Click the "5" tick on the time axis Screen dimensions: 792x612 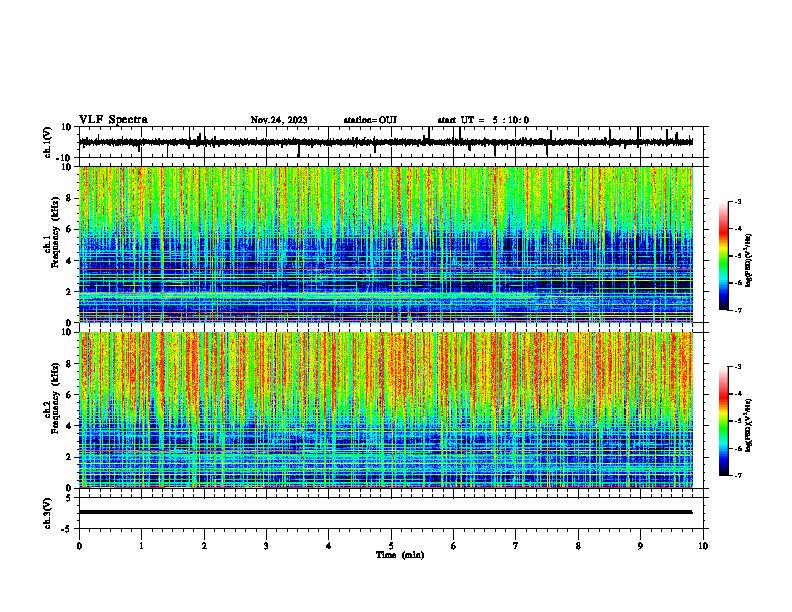[x=391, y=546]
